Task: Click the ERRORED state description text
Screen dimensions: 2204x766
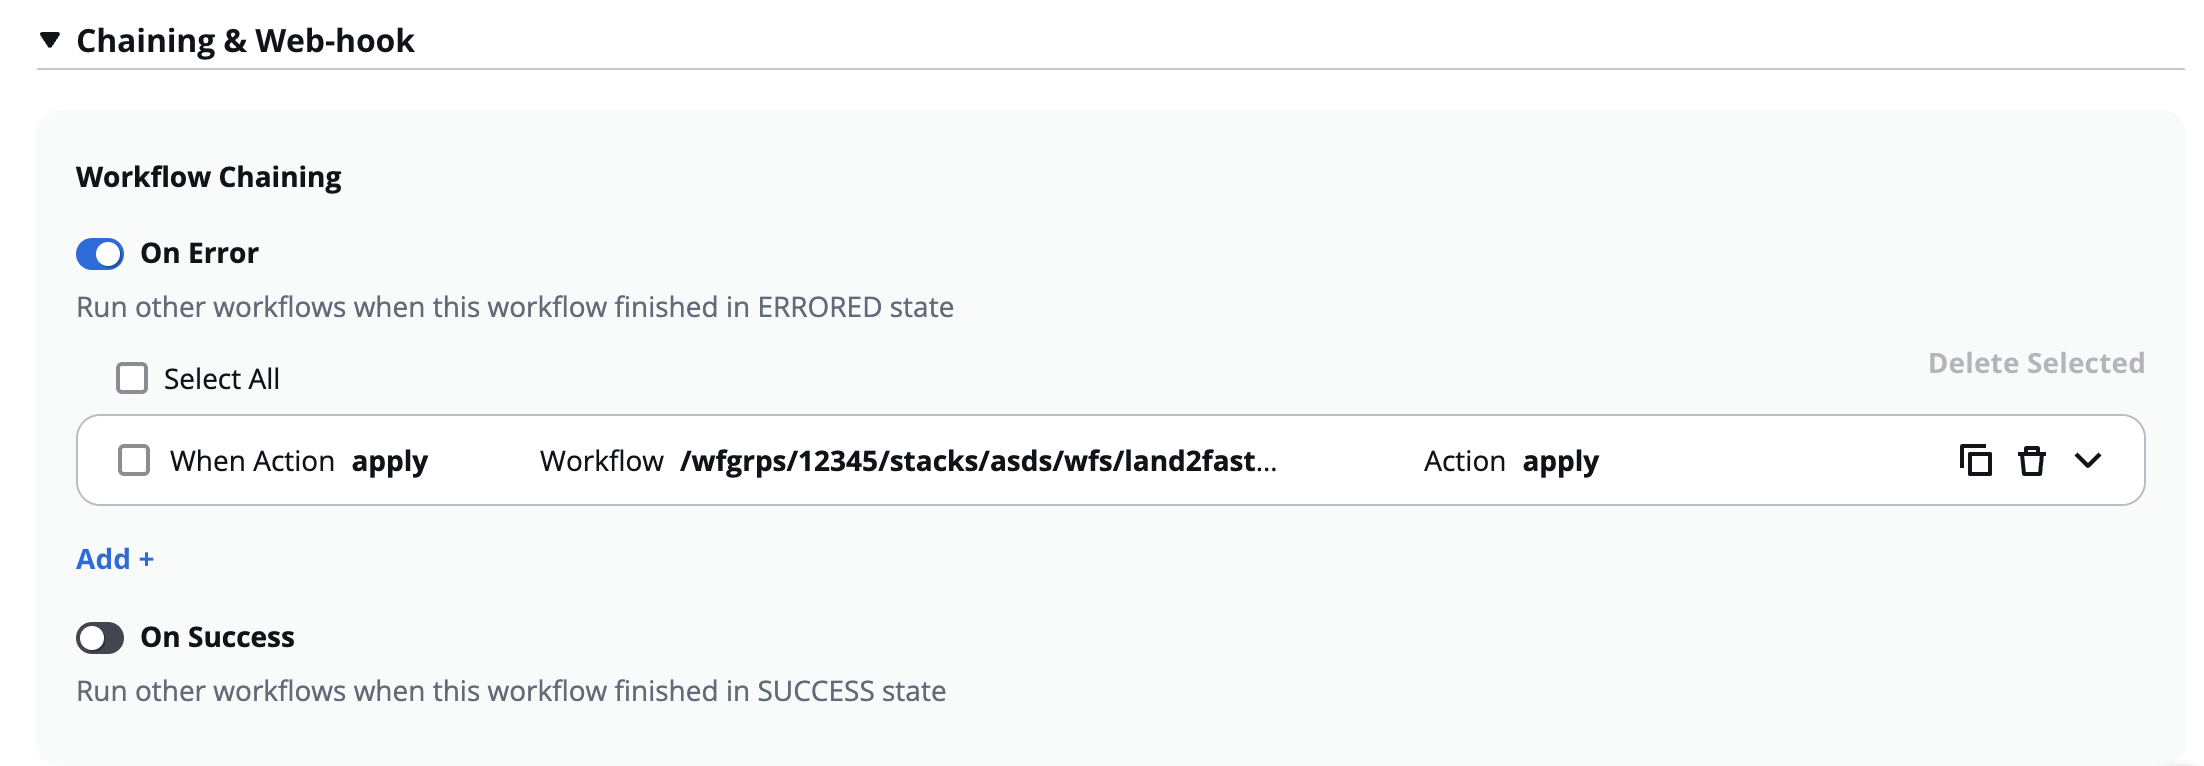Action: [515, 307]
